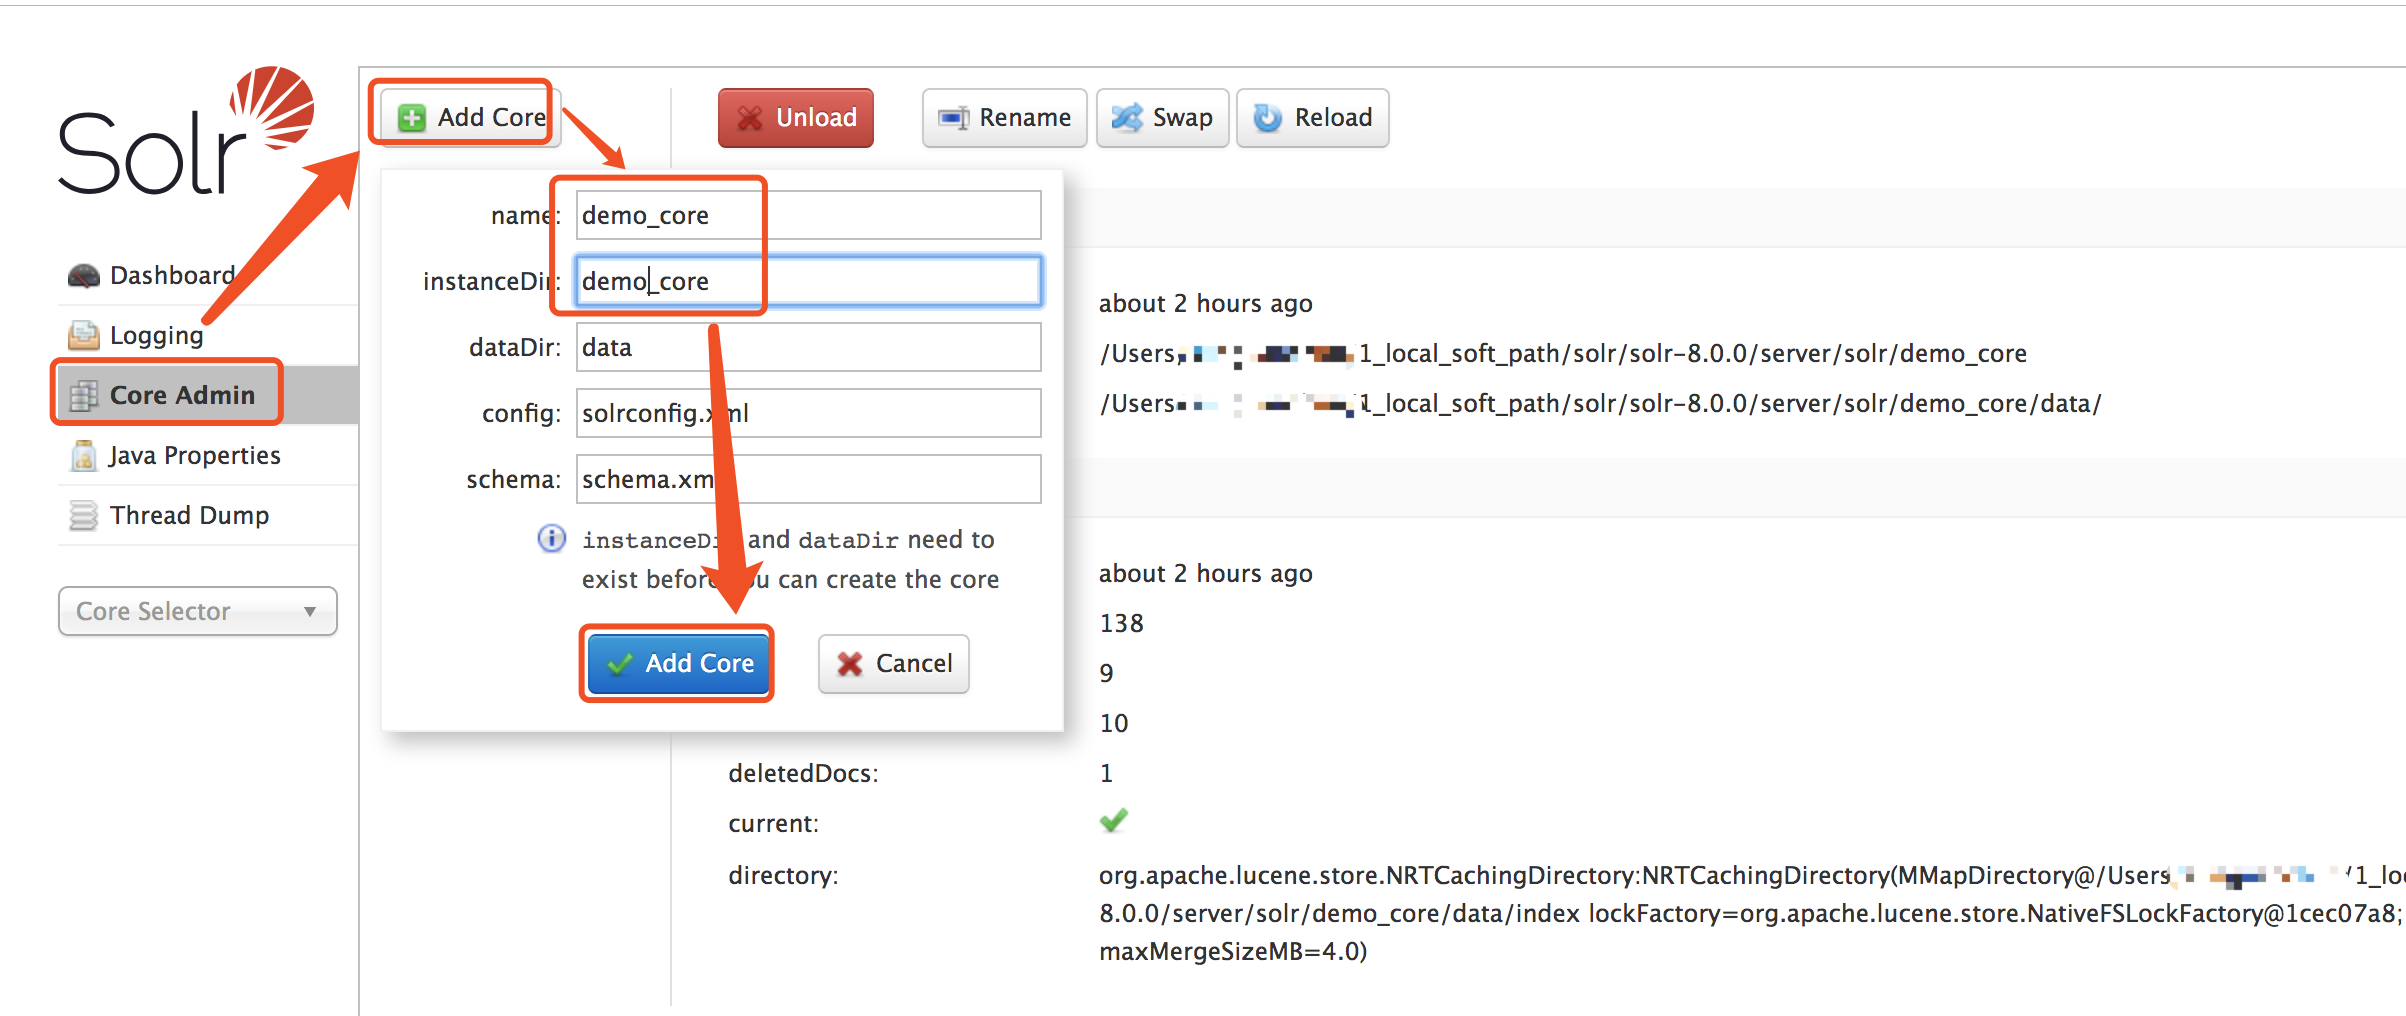The image size is (2406, 1016).
Task: Click the Reload circular arrow icon
Action: [1268, 118]
